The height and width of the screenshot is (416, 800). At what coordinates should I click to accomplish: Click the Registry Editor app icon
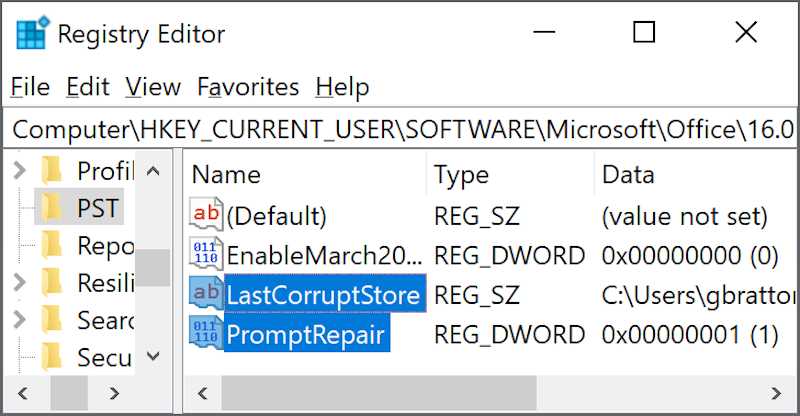31,33
